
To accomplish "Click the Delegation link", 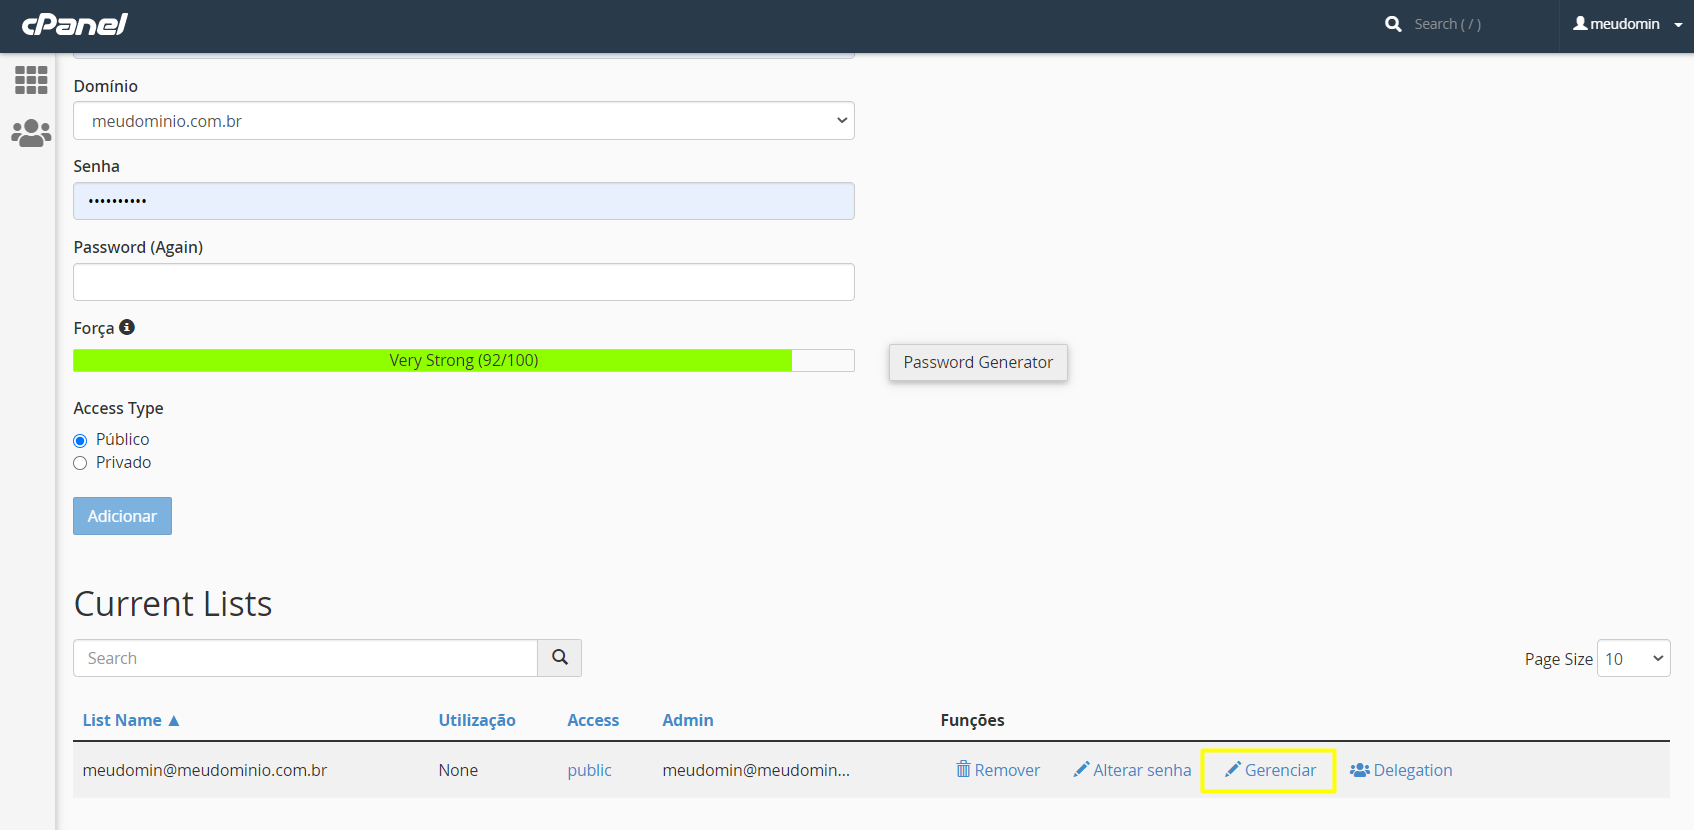I will click(x=1413, y=770).
